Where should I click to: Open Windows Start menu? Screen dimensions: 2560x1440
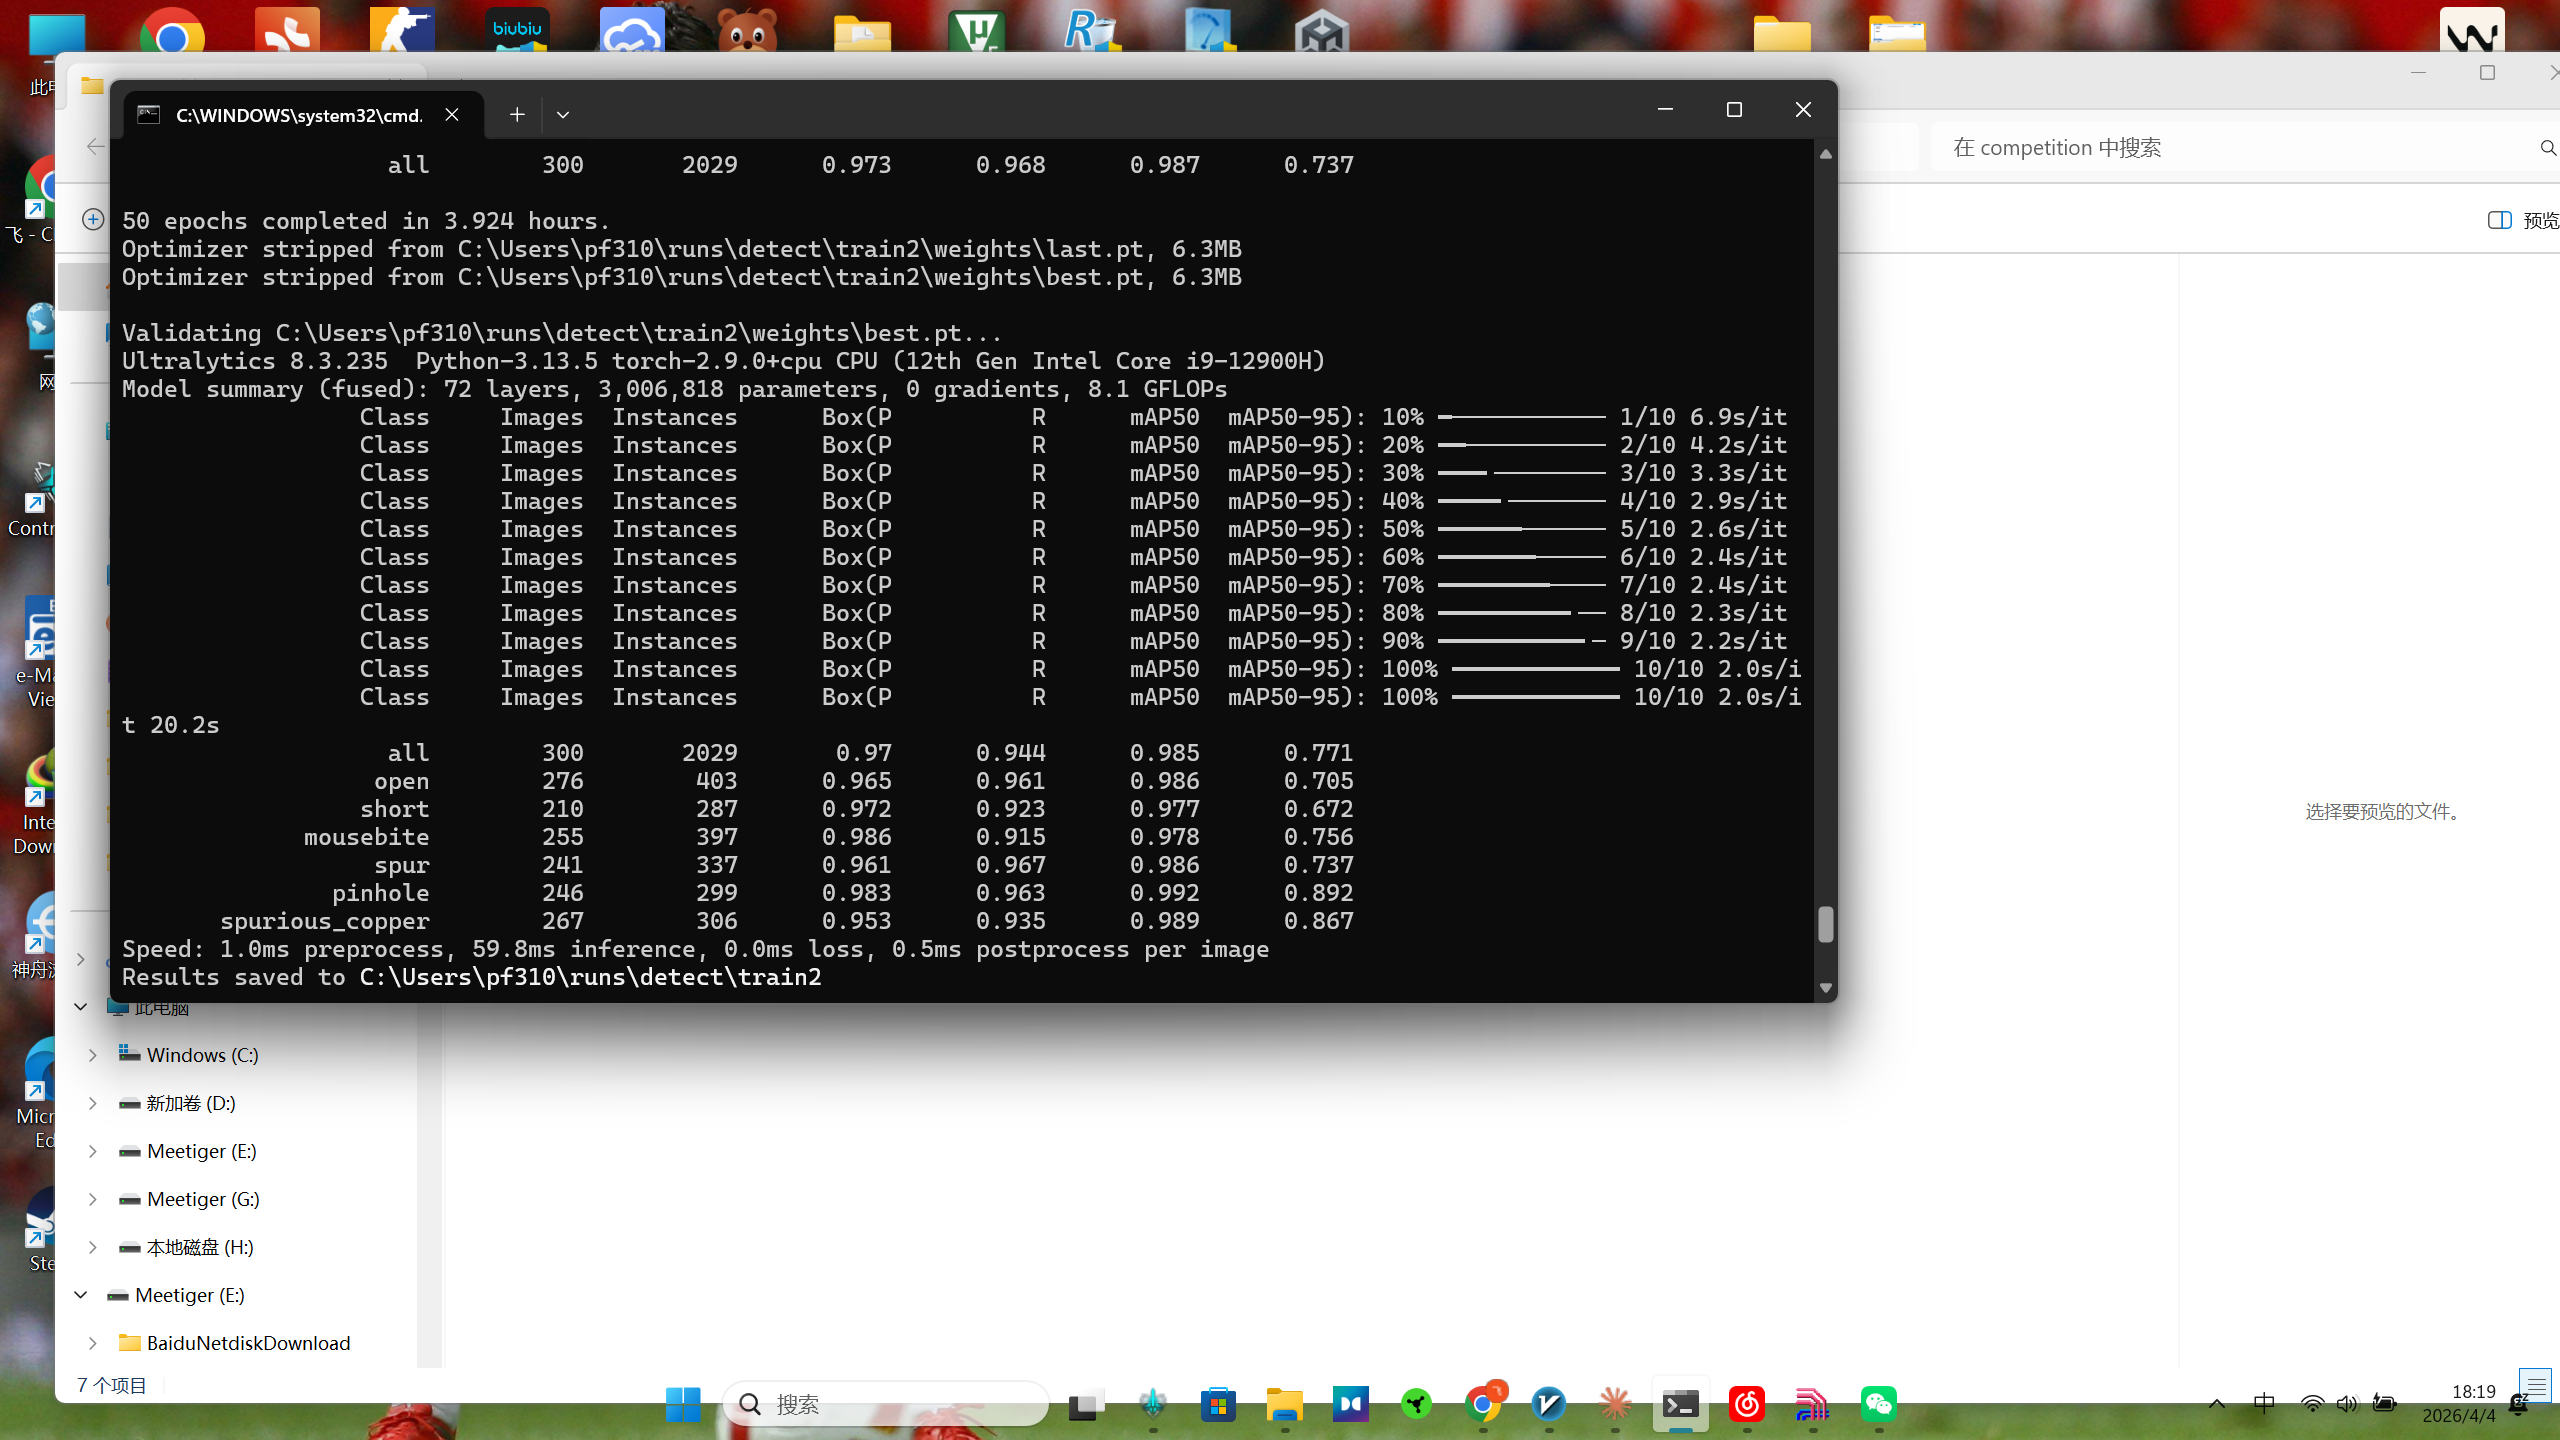click(683, 1404)
